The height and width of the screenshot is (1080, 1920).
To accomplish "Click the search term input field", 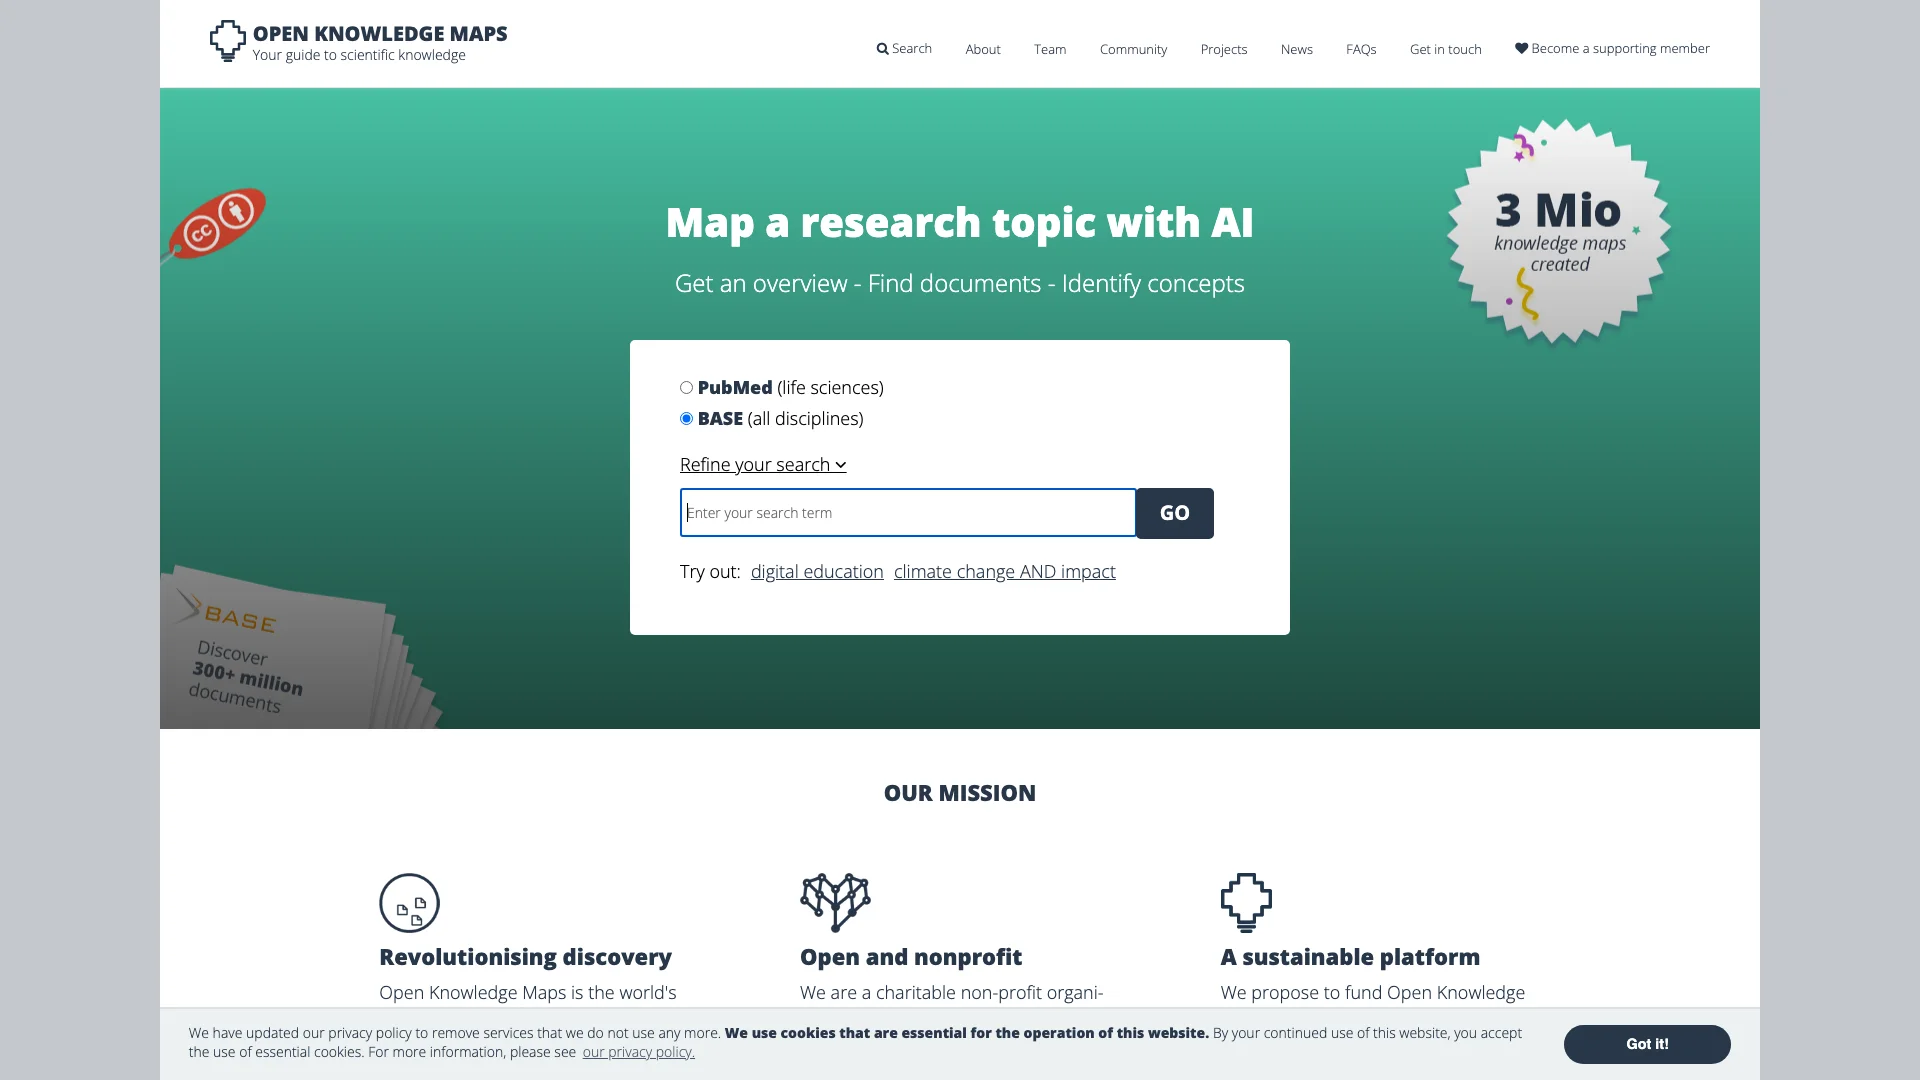I will coord(907,512).
